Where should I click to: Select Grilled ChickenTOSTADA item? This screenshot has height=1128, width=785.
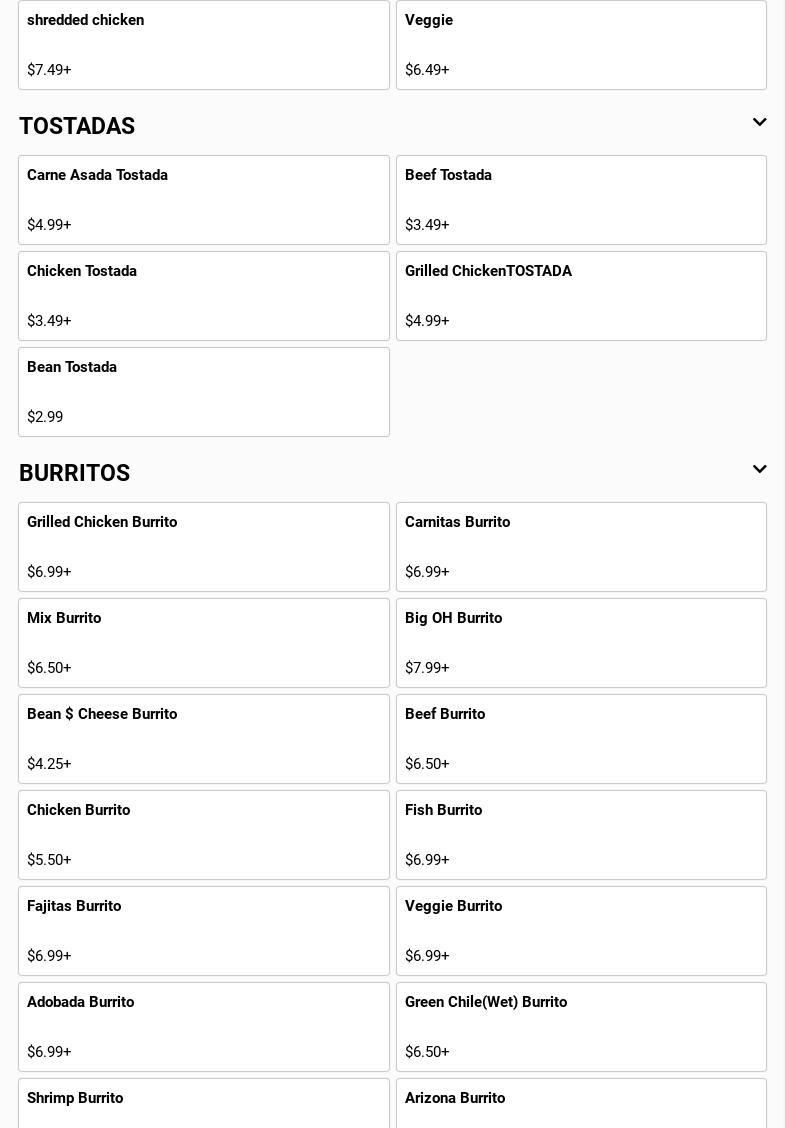click(581, 296)
